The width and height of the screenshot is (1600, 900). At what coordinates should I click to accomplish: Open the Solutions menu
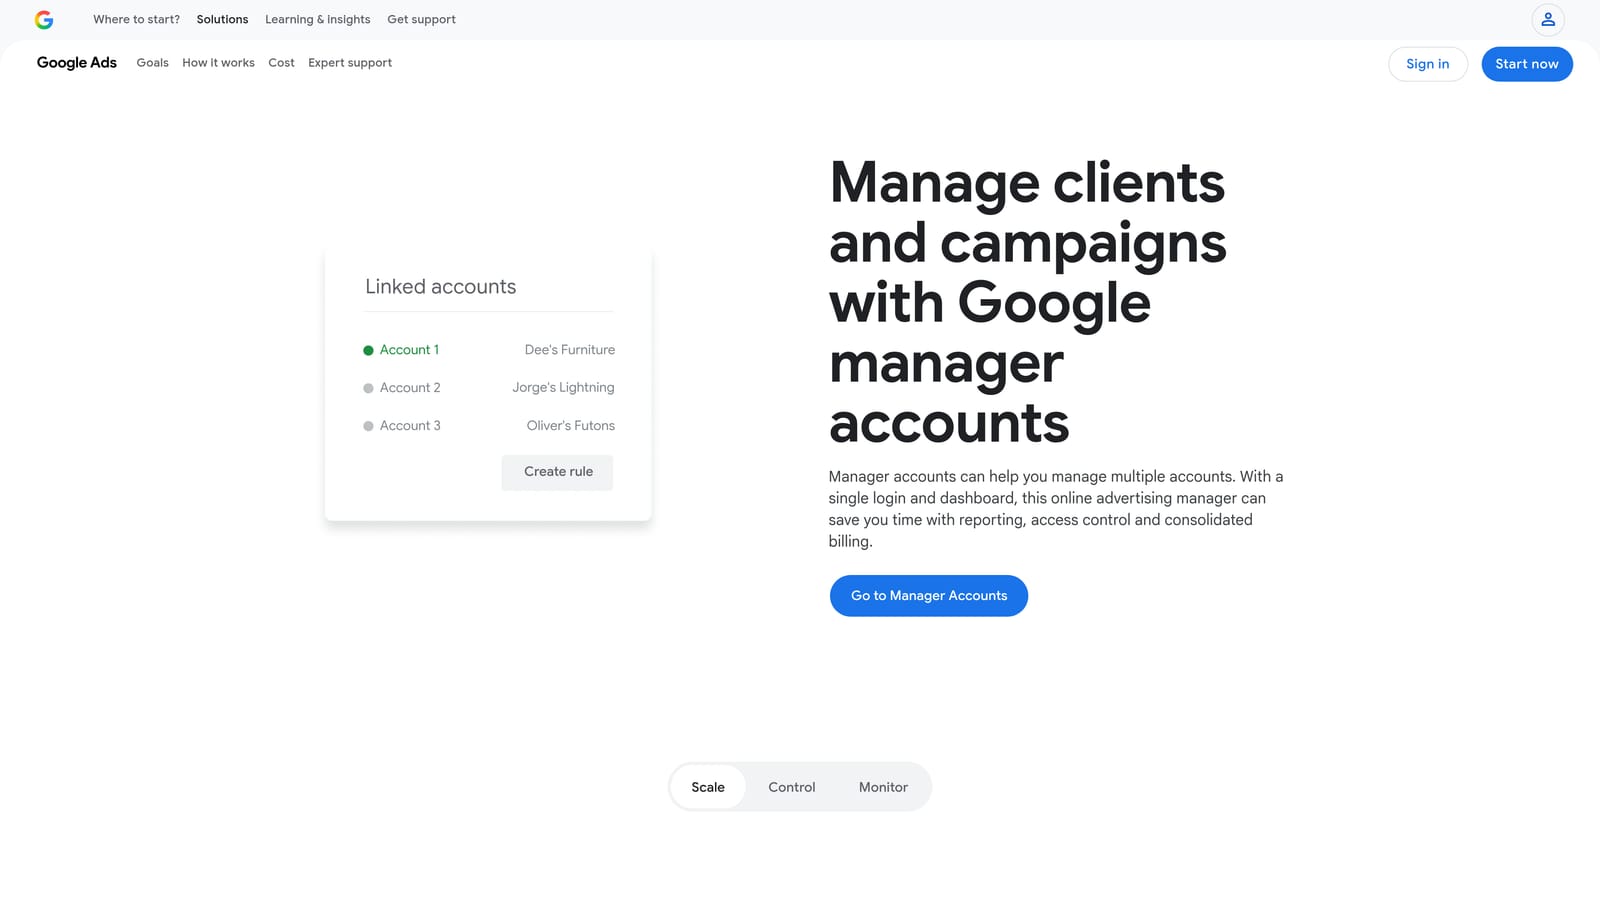222,20
